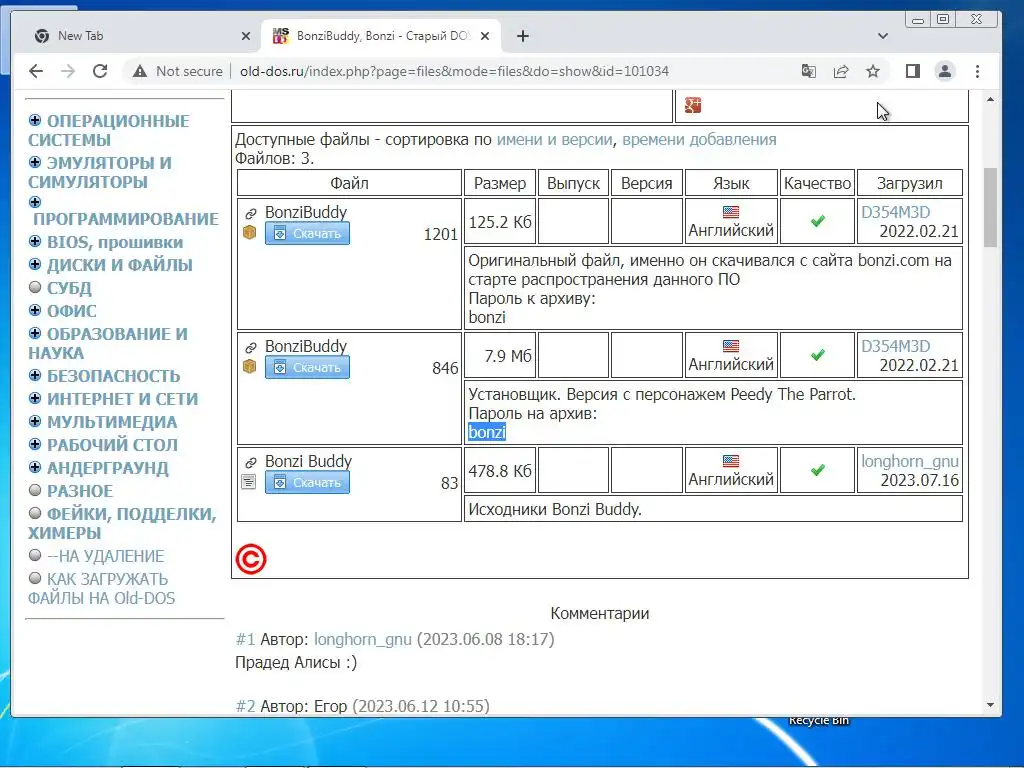Expand the ЭМУЛЯТОРЫ И СИМУЛЯТОРЫ category
This screenshot has width=1024, height=768.
tap(35, 162)
